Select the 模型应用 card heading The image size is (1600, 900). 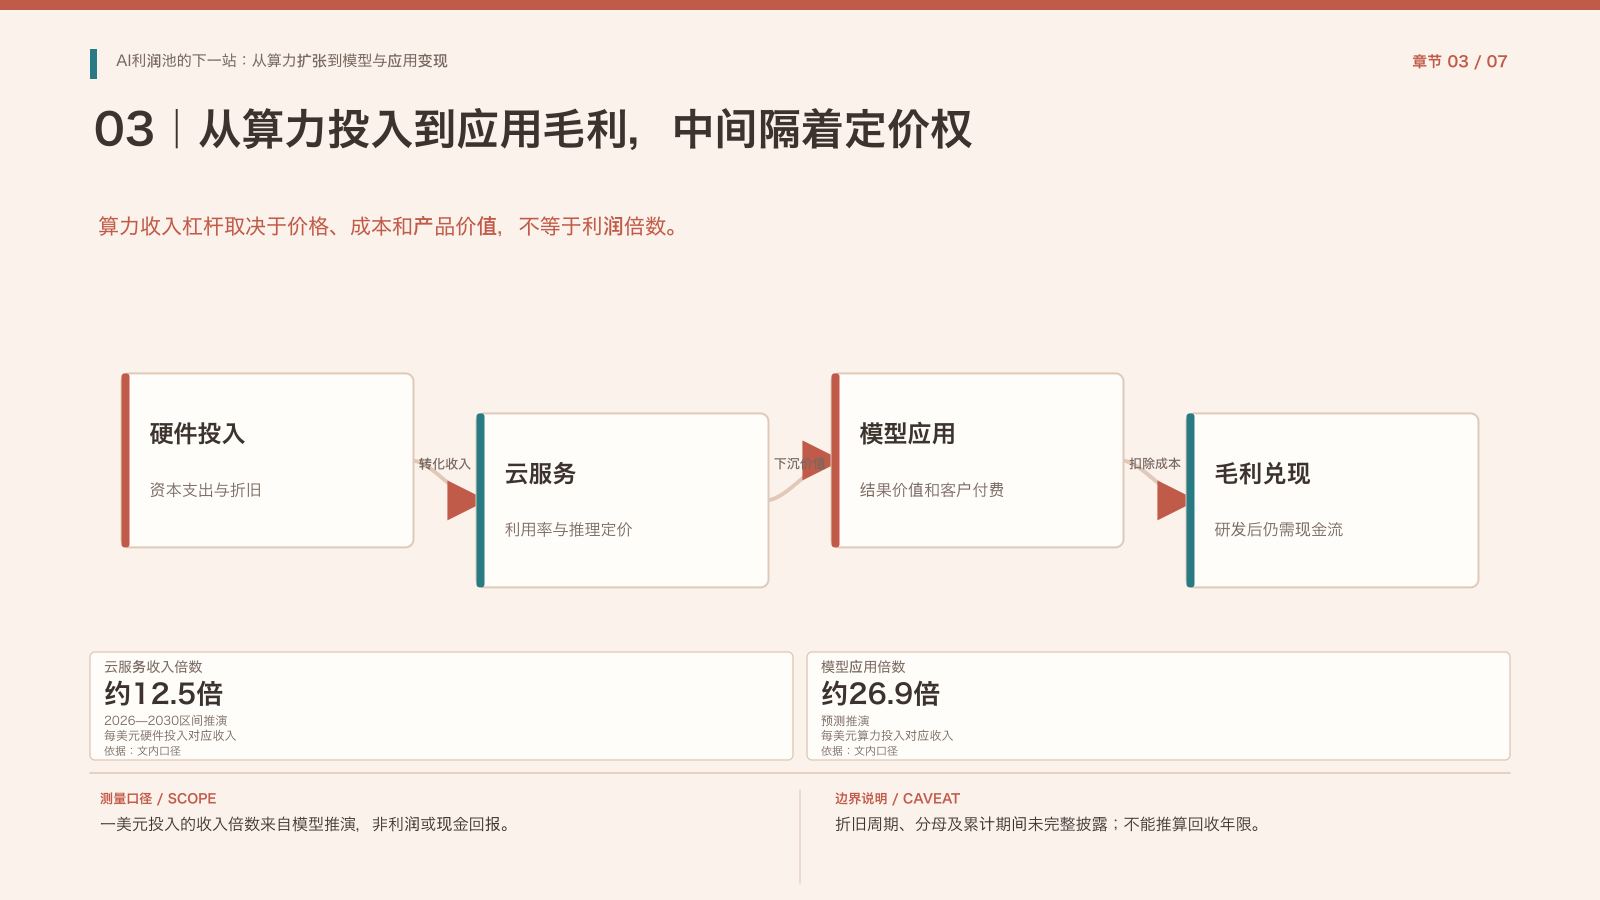click(907, 434)
